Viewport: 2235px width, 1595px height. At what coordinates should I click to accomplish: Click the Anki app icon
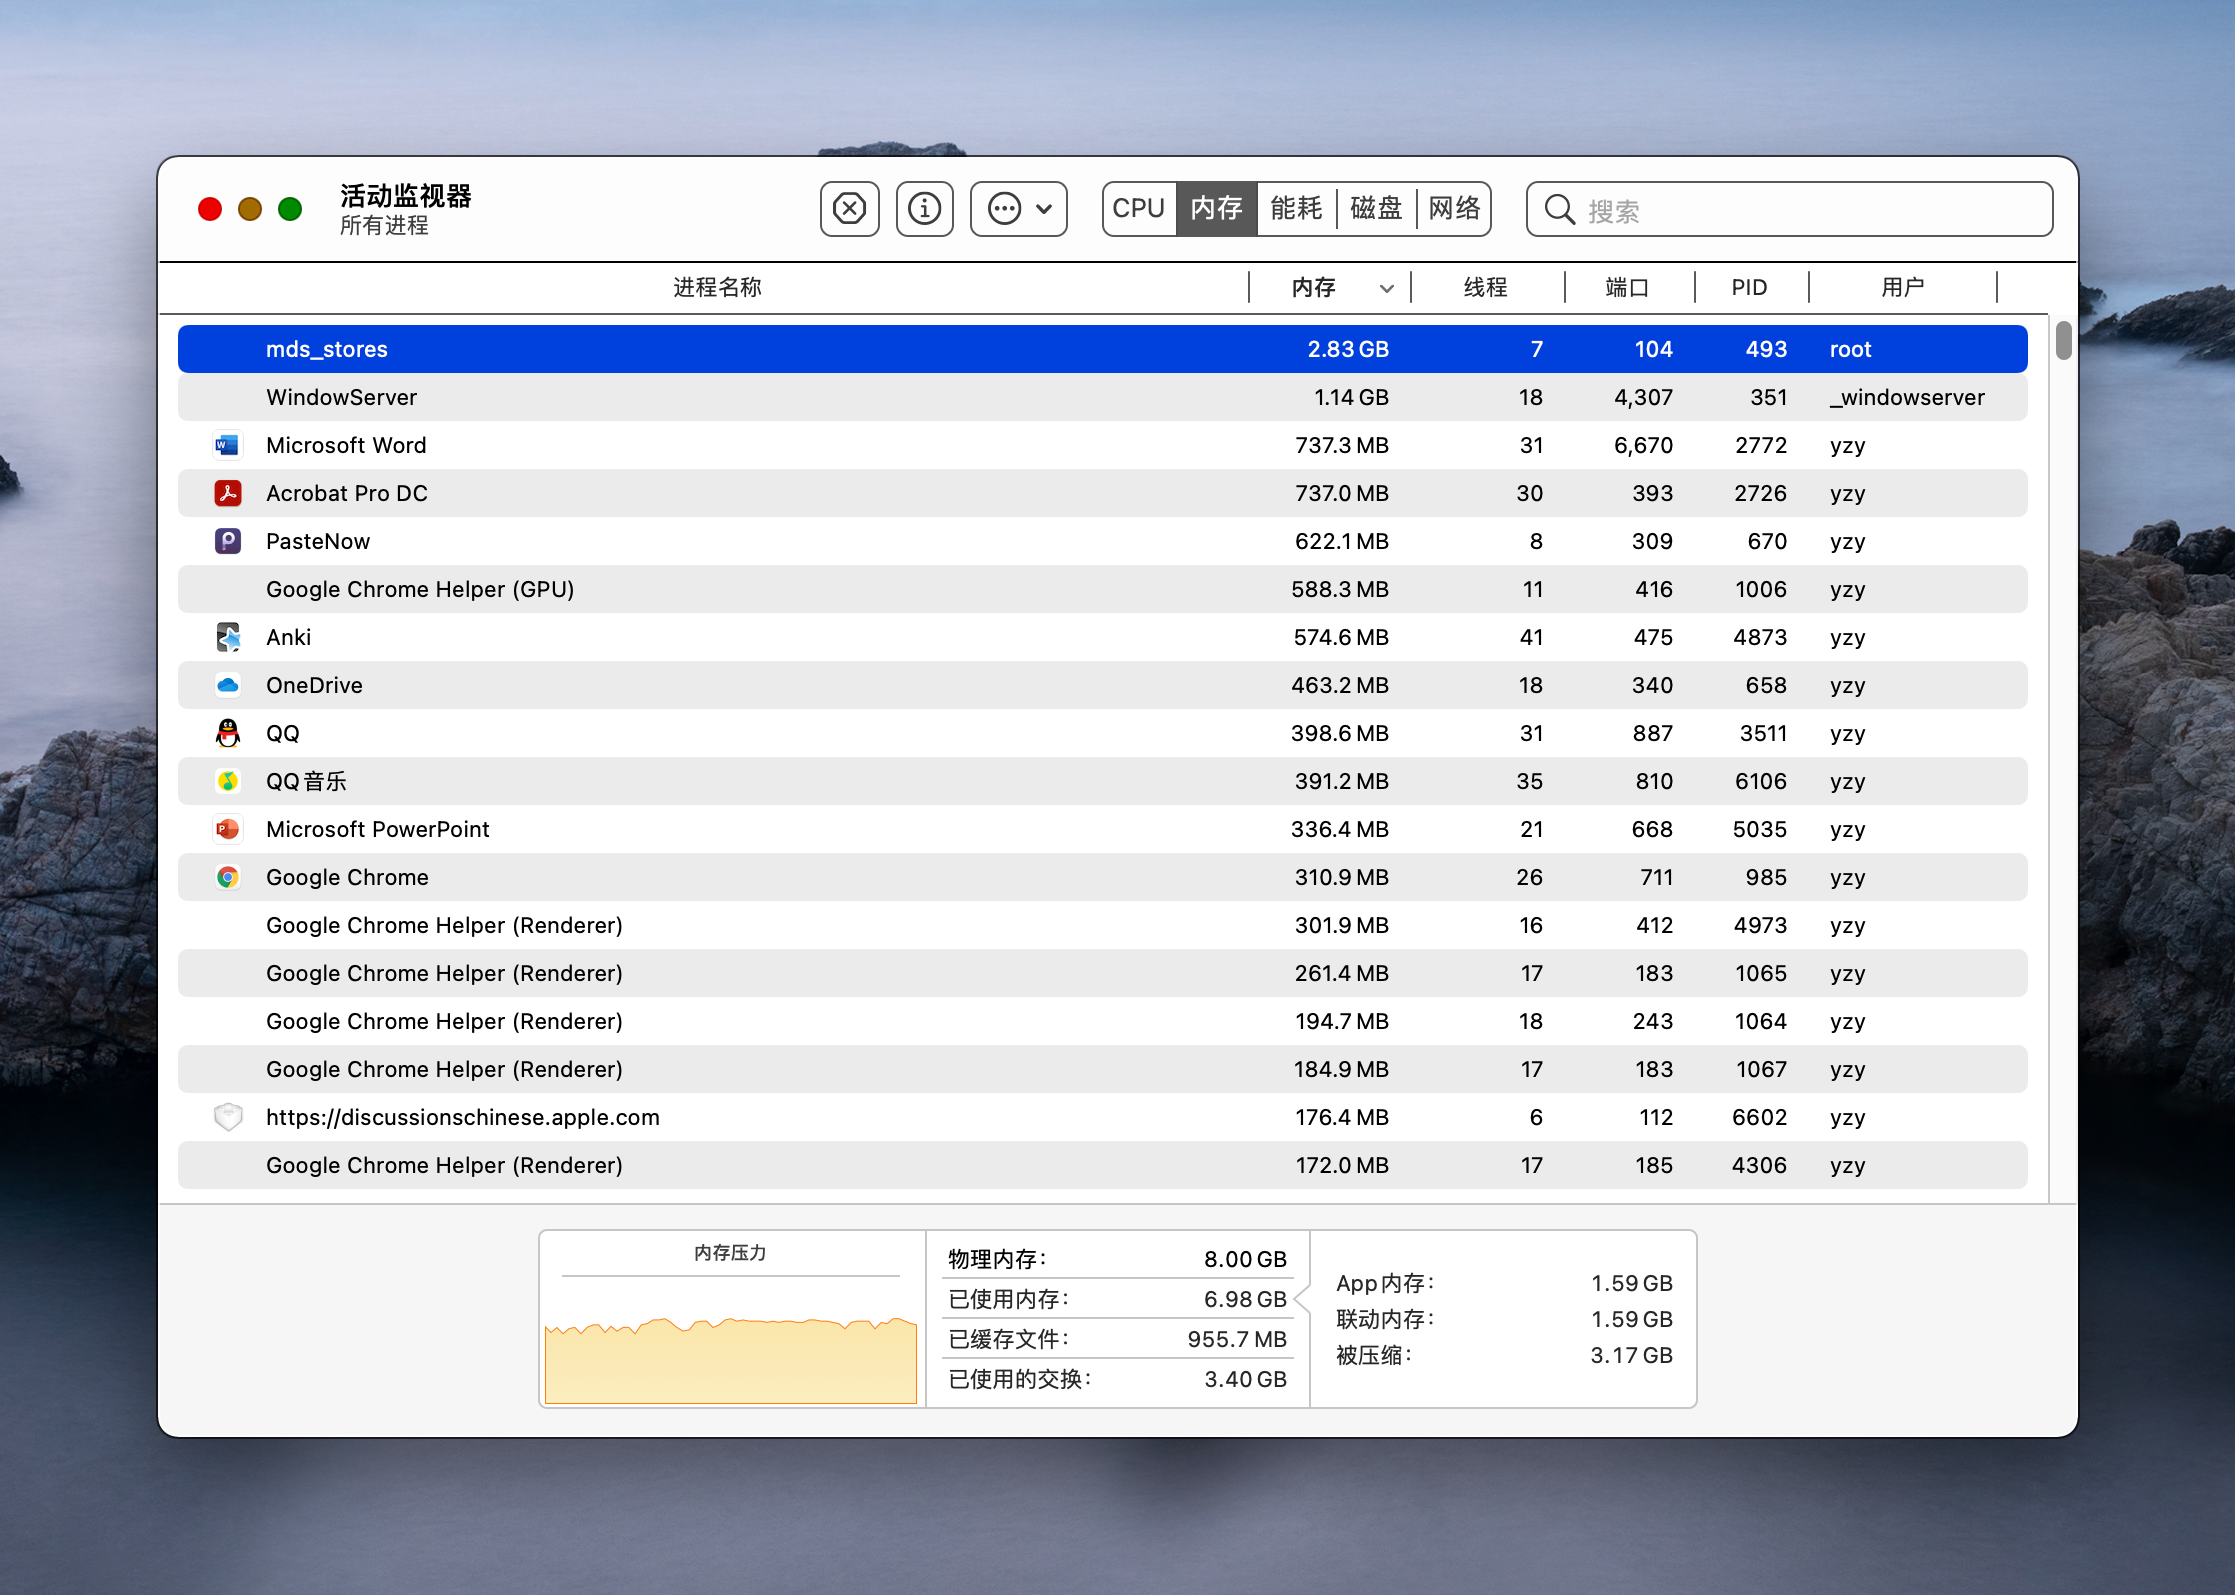pyautogui.click(x=228, y=637)
